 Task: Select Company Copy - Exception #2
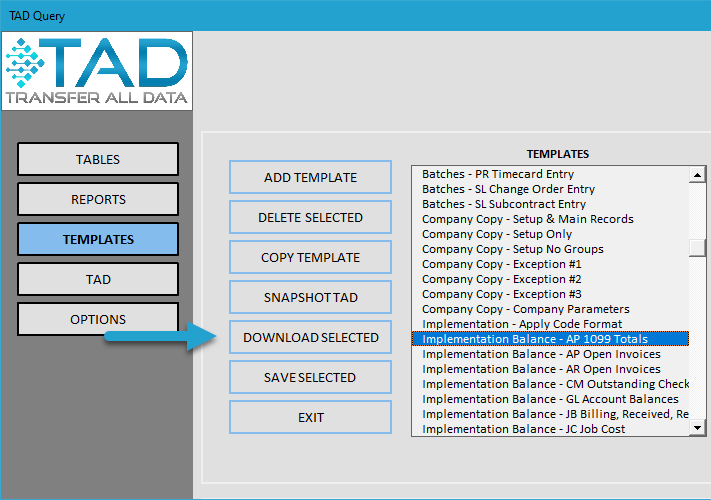pos(550,279)
